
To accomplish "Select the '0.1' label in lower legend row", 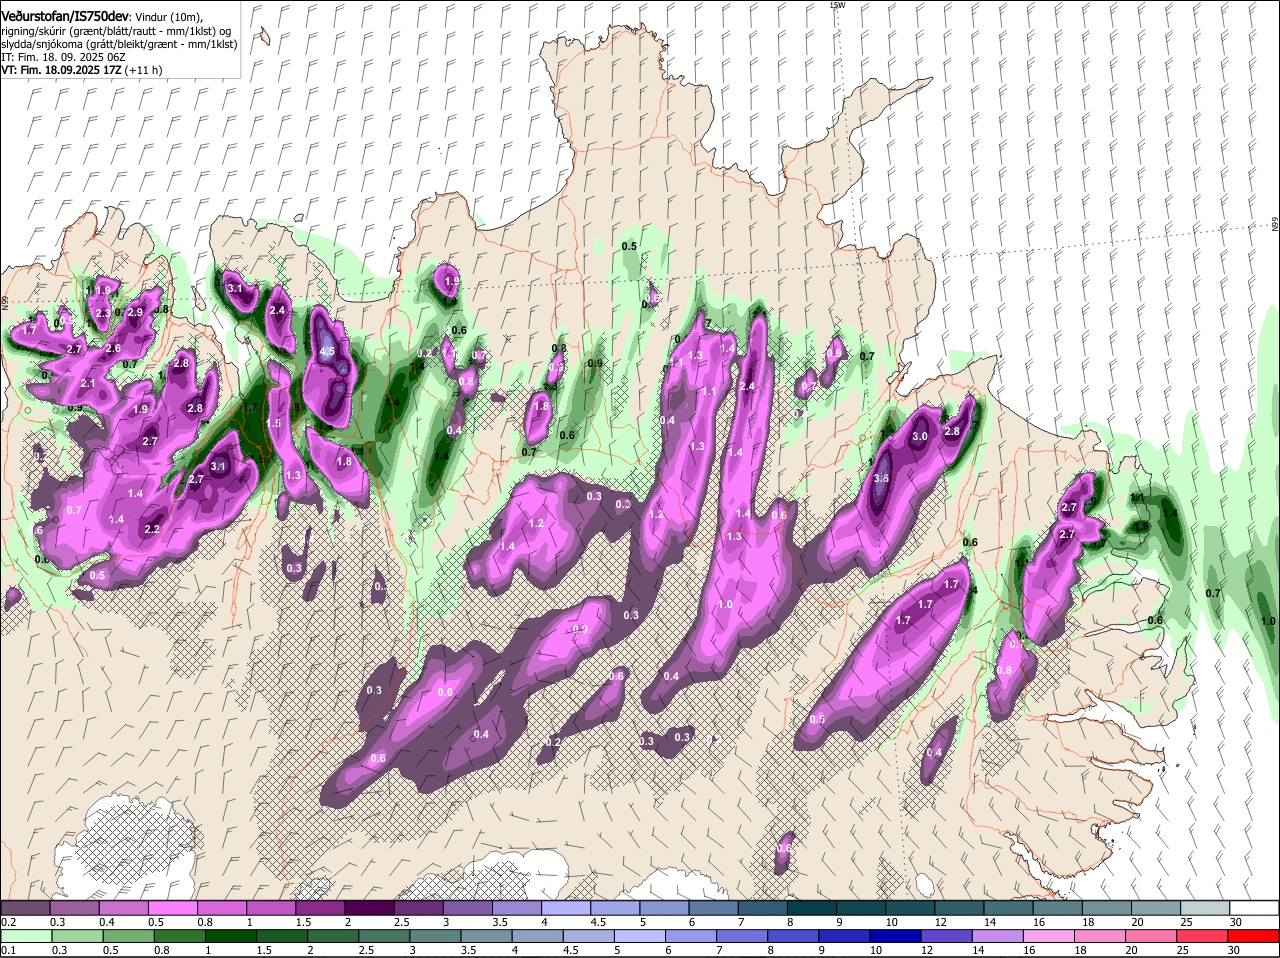I will pyautogui.click(x=8, y=950).
